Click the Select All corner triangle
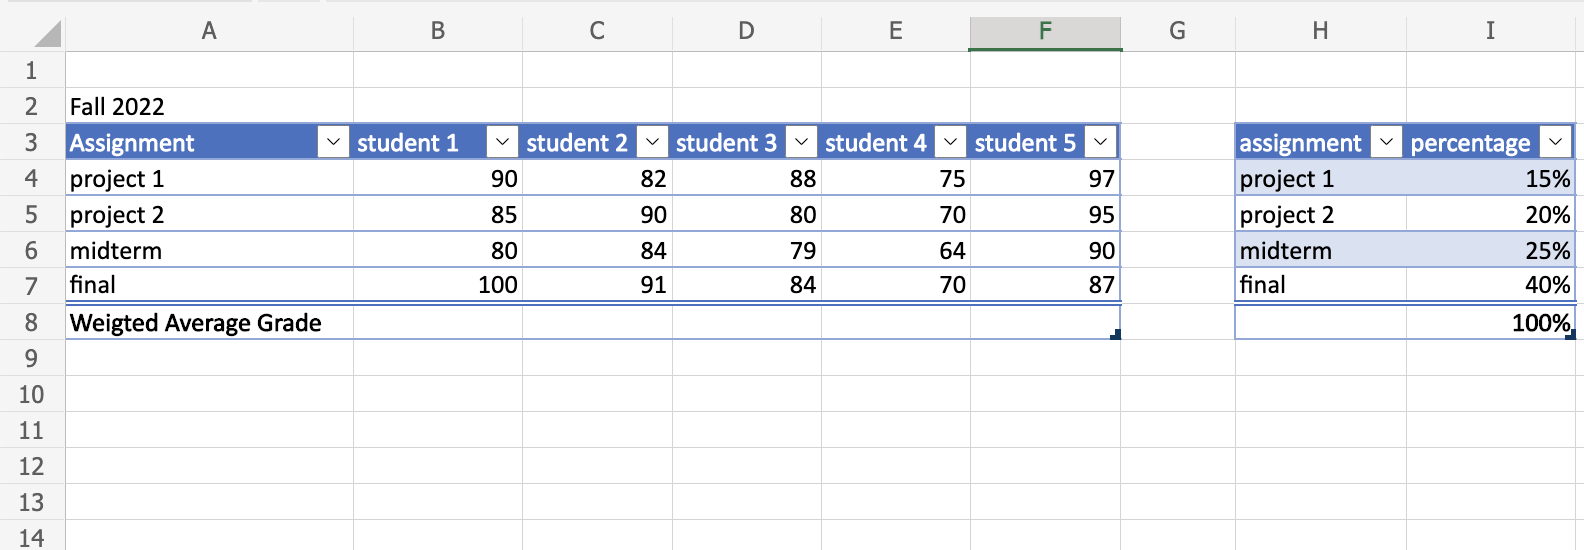 click(48, 35)
